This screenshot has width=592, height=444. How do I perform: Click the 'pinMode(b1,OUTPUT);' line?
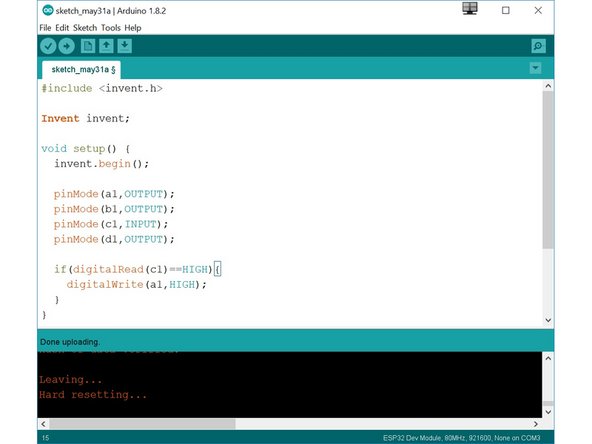point(114,209)
